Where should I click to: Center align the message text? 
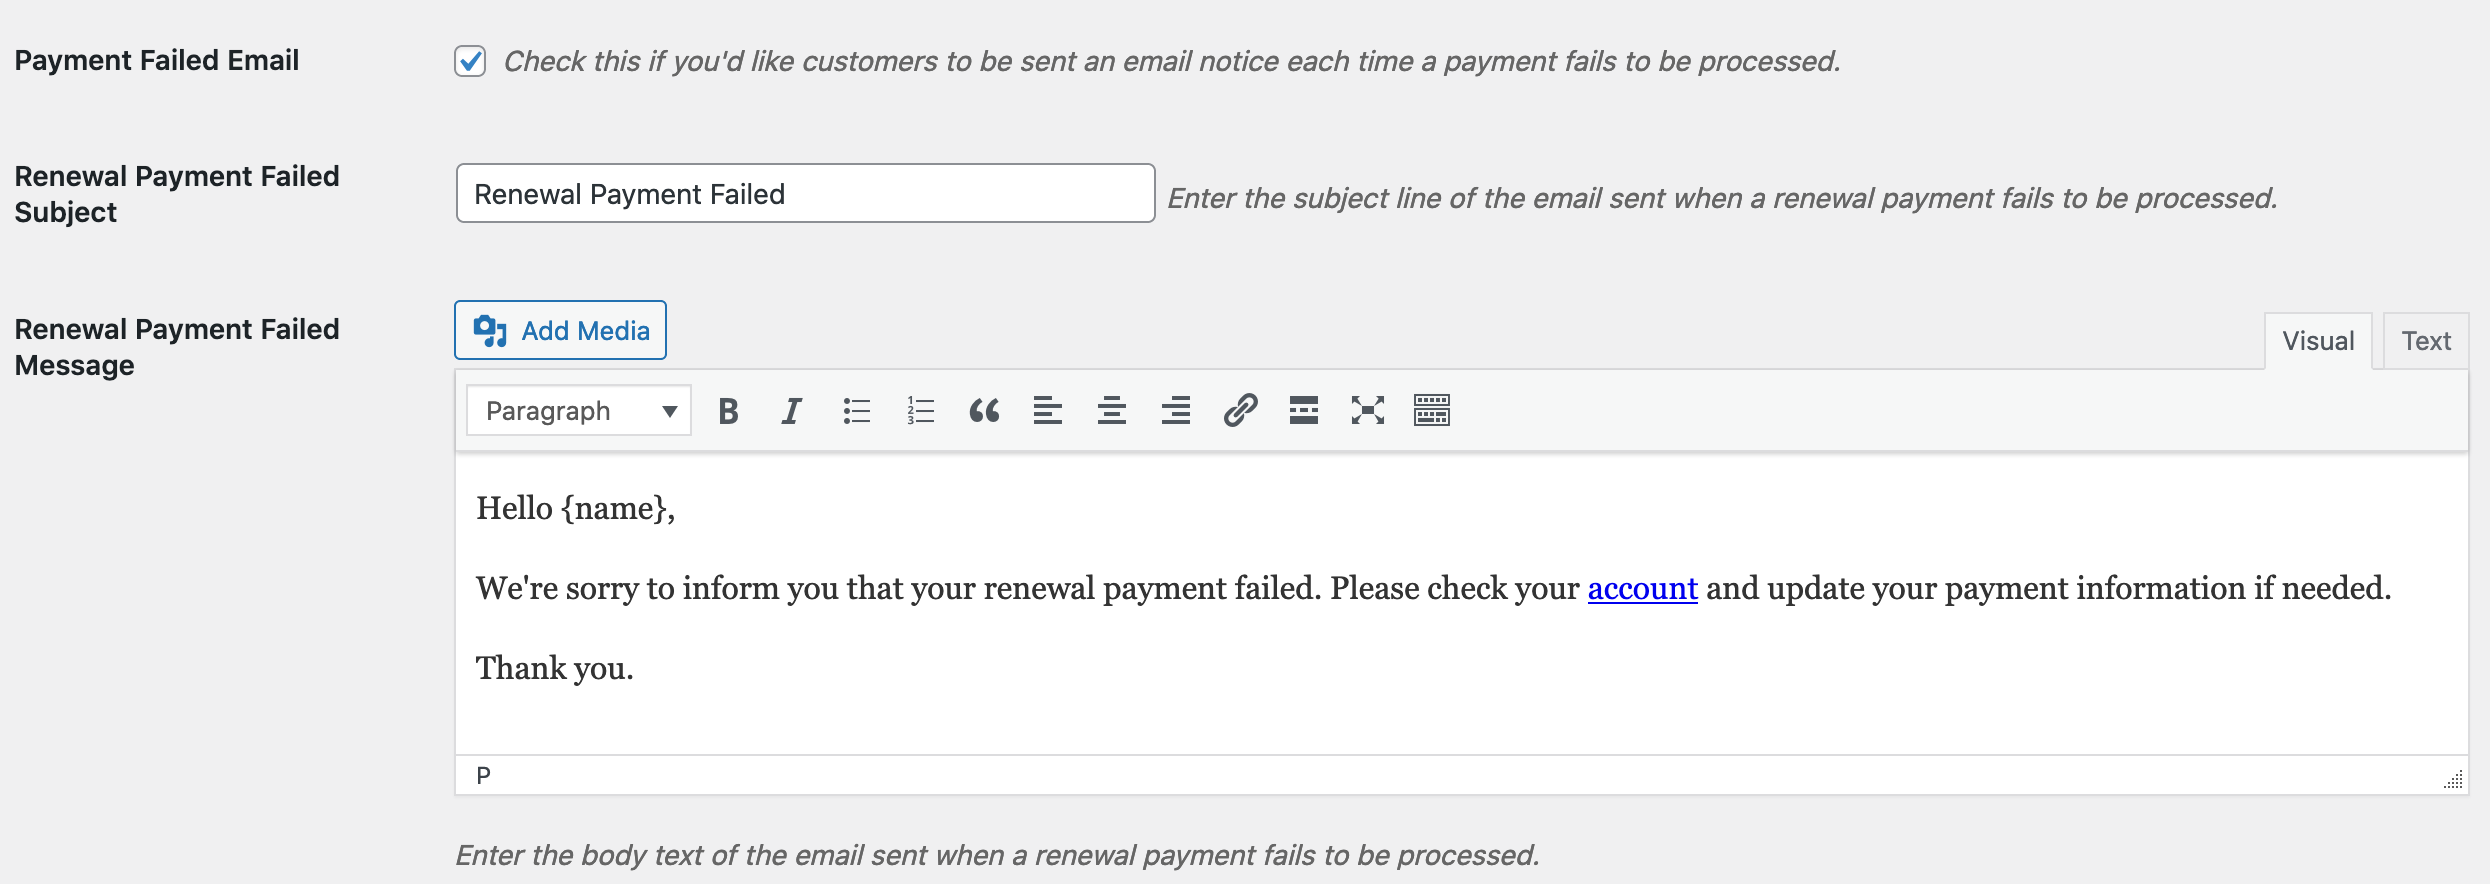point(1112,411)
